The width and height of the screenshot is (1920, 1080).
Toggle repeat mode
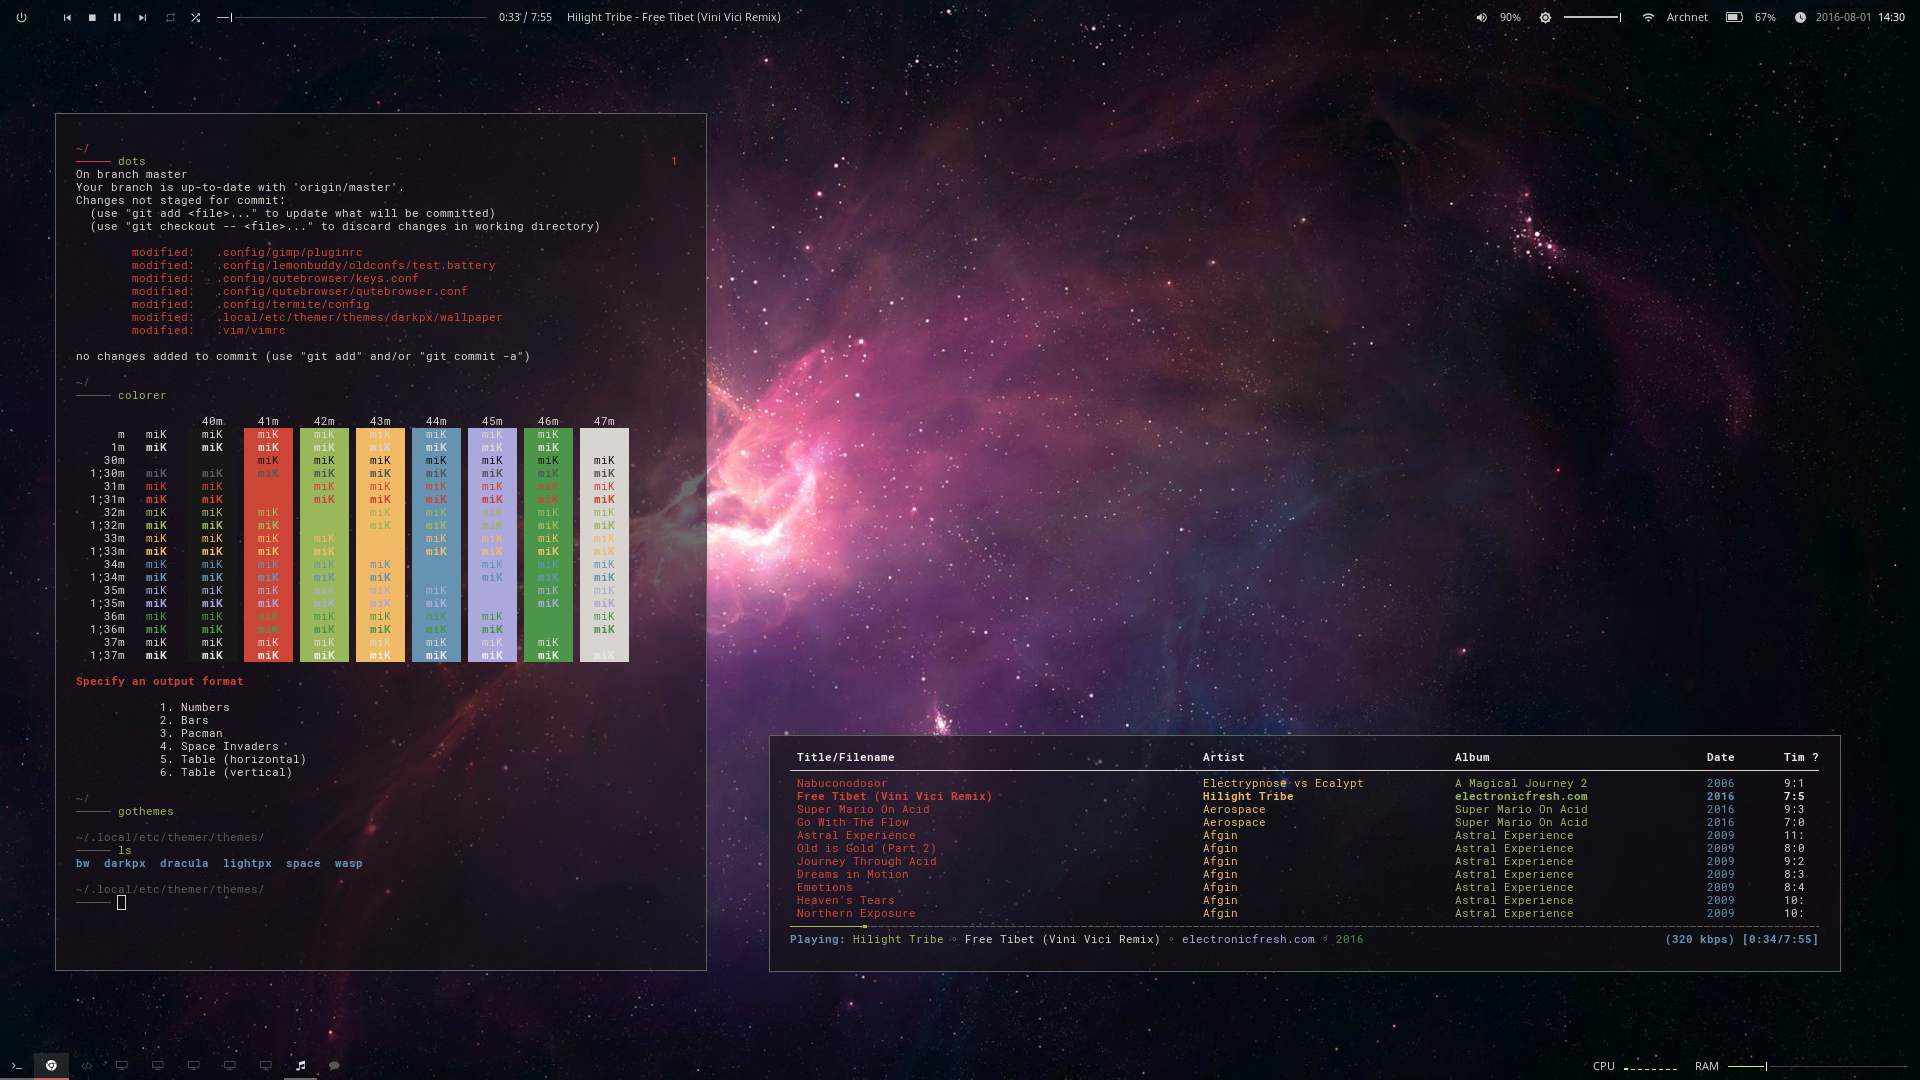170,17
